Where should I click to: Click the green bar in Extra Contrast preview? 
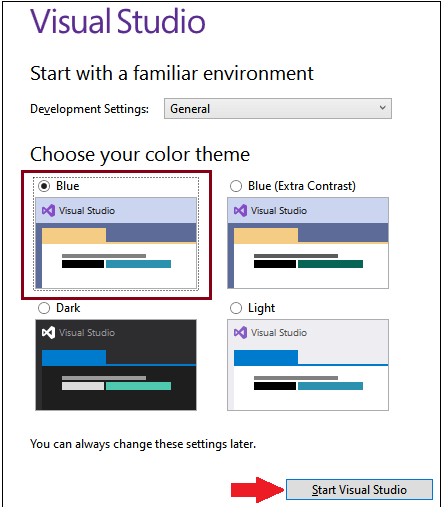click(330, 264)
